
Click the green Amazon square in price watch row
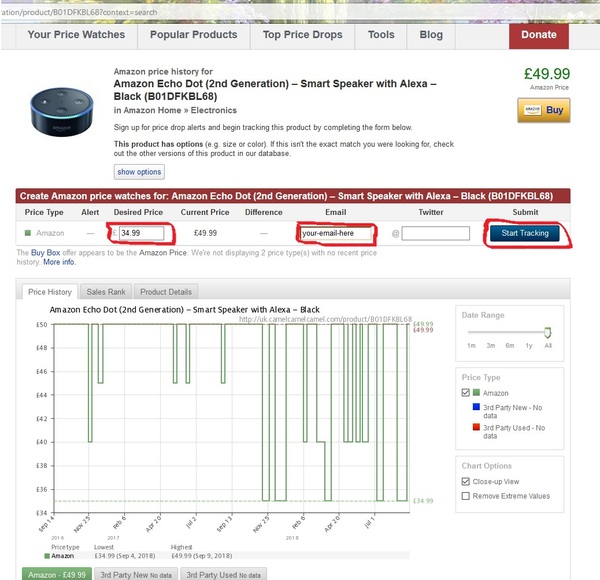click(x=28, y=233)
